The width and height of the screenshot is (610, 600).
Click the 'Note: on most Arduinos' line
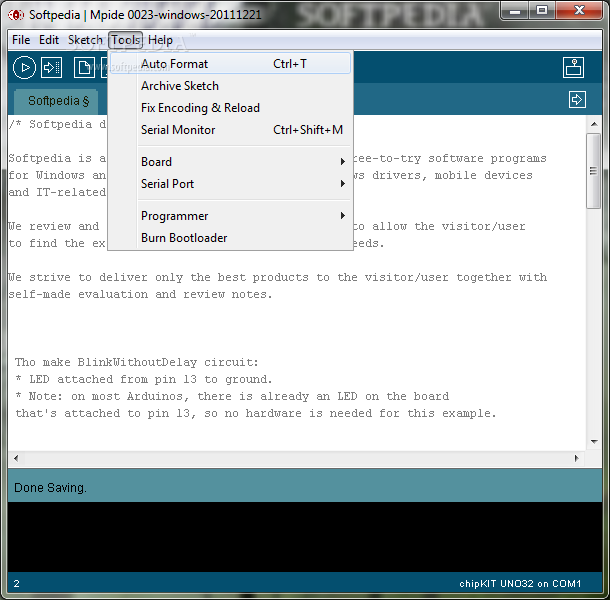click(232, 396)
